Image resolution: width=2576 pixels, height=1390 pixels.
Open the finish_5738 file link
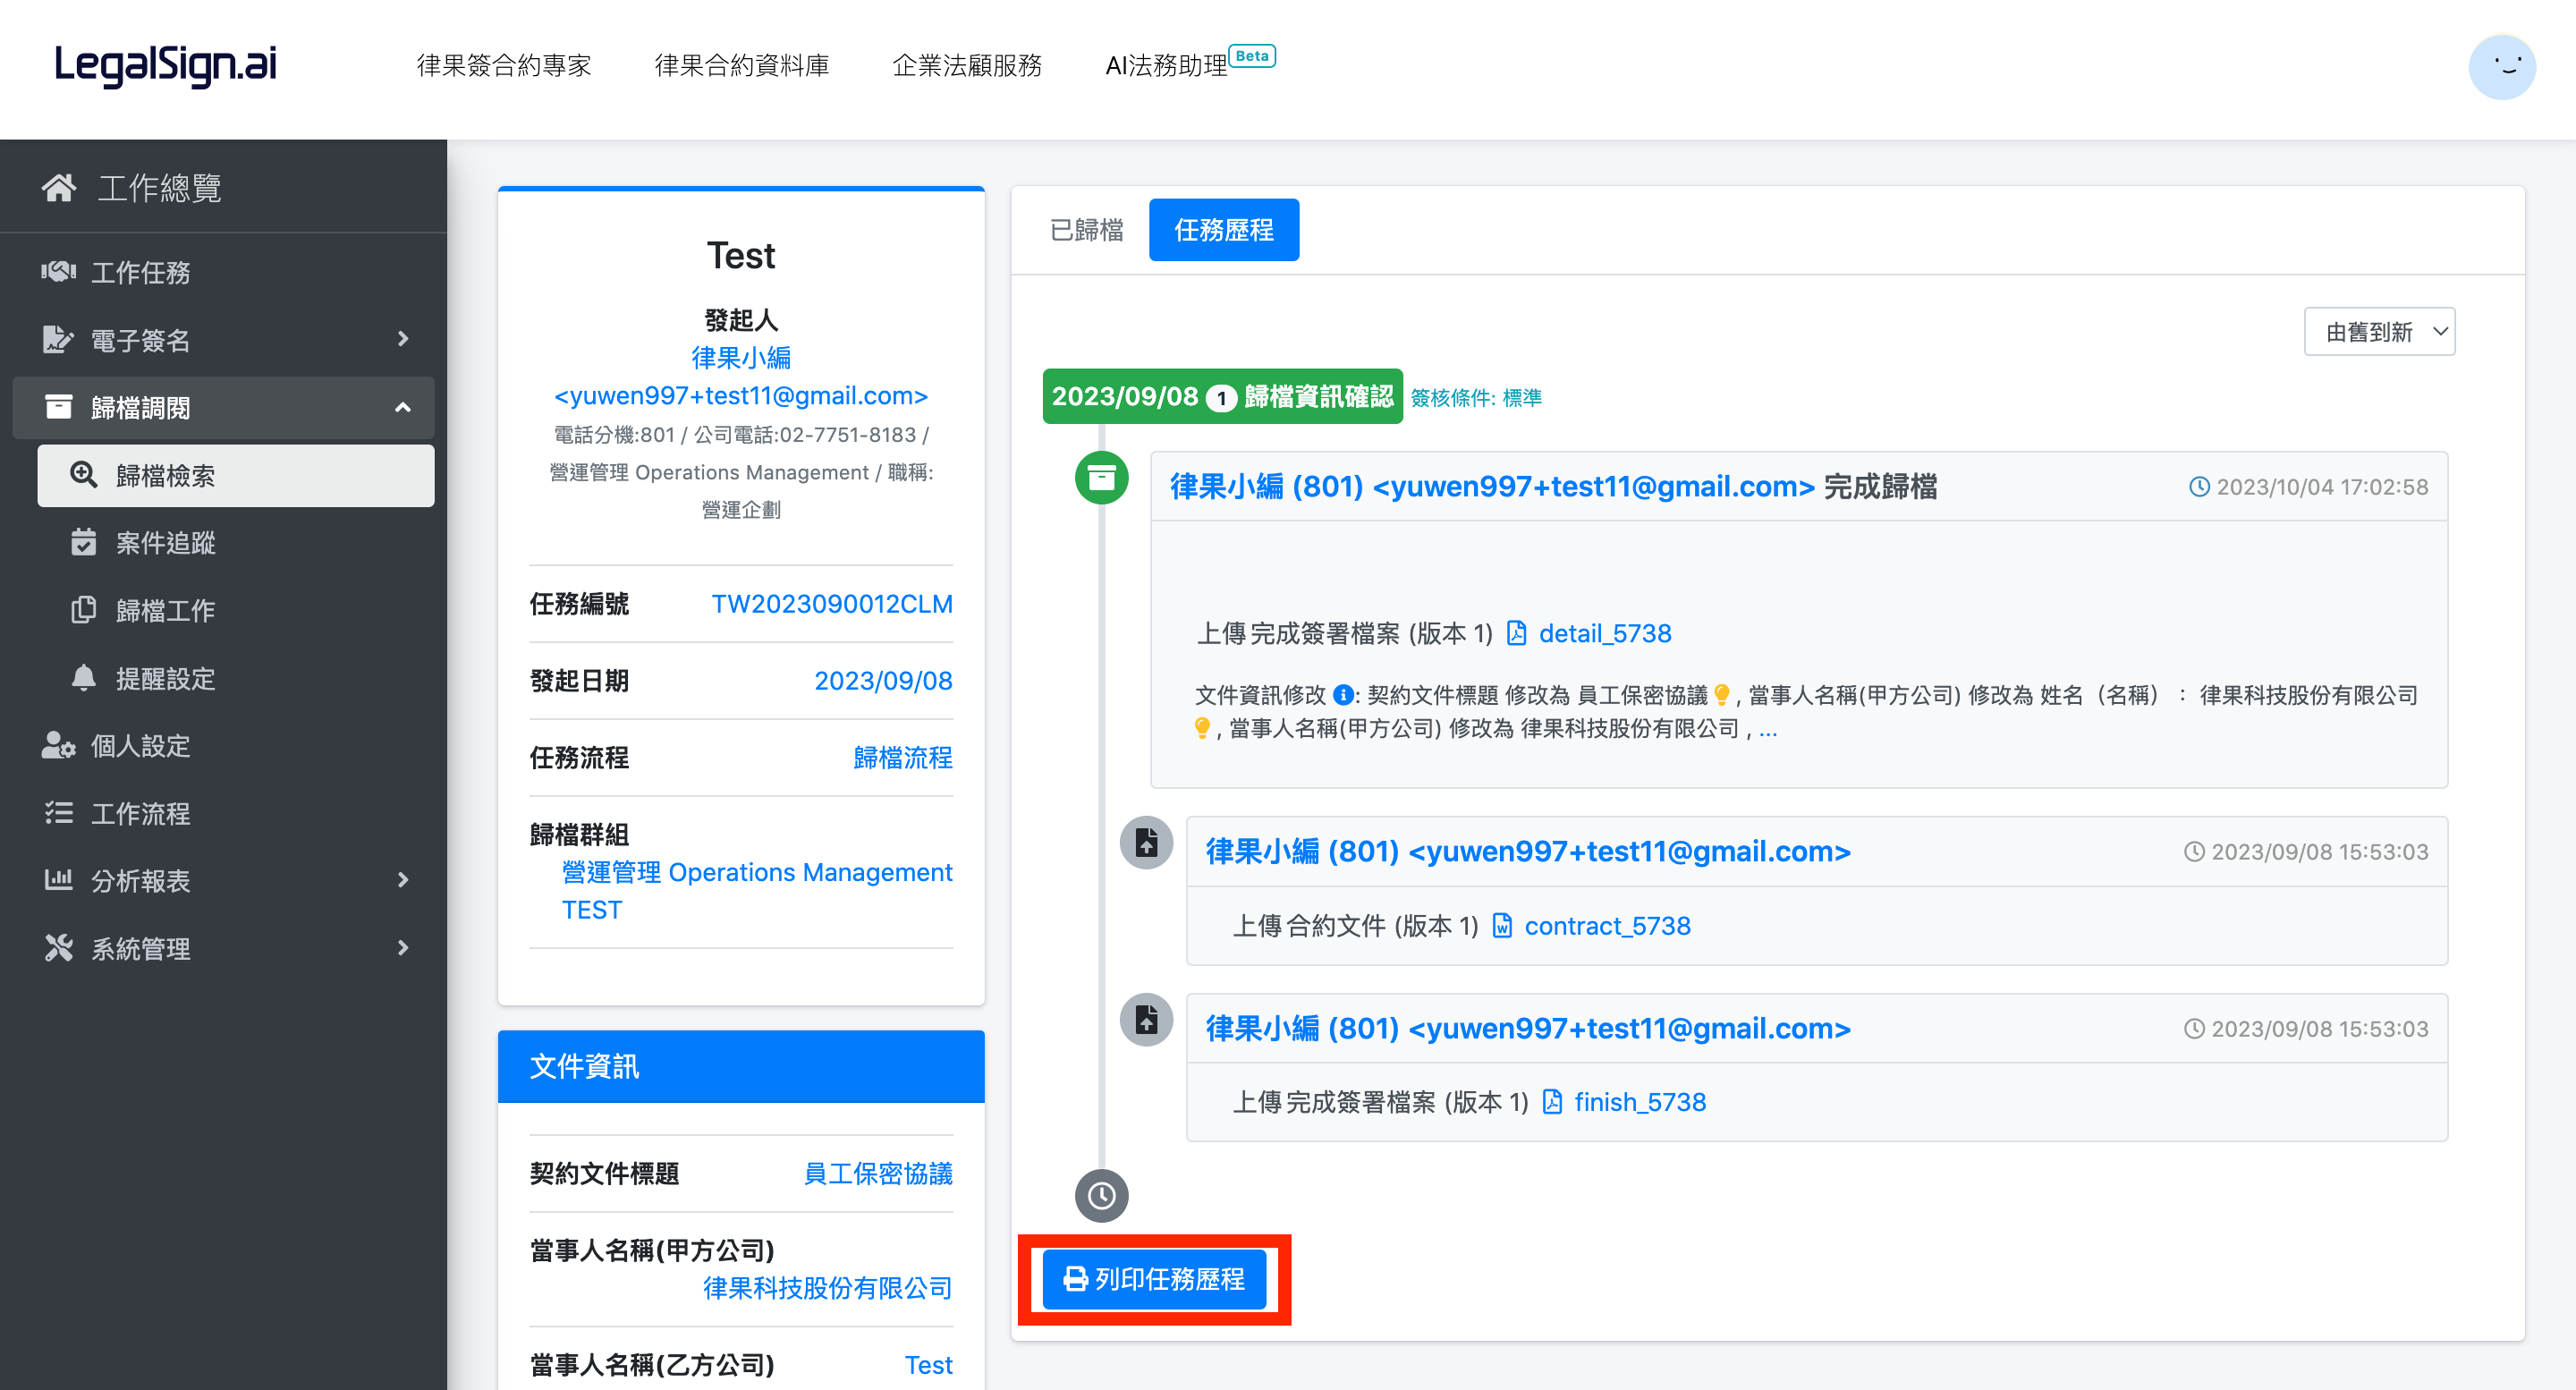click(1640, 1102)
